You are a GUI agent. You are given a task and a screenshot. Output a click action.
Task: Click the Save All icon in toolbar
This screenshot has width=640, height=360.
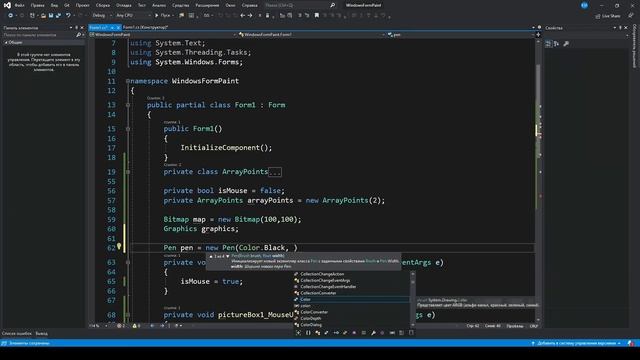point(58,16)
